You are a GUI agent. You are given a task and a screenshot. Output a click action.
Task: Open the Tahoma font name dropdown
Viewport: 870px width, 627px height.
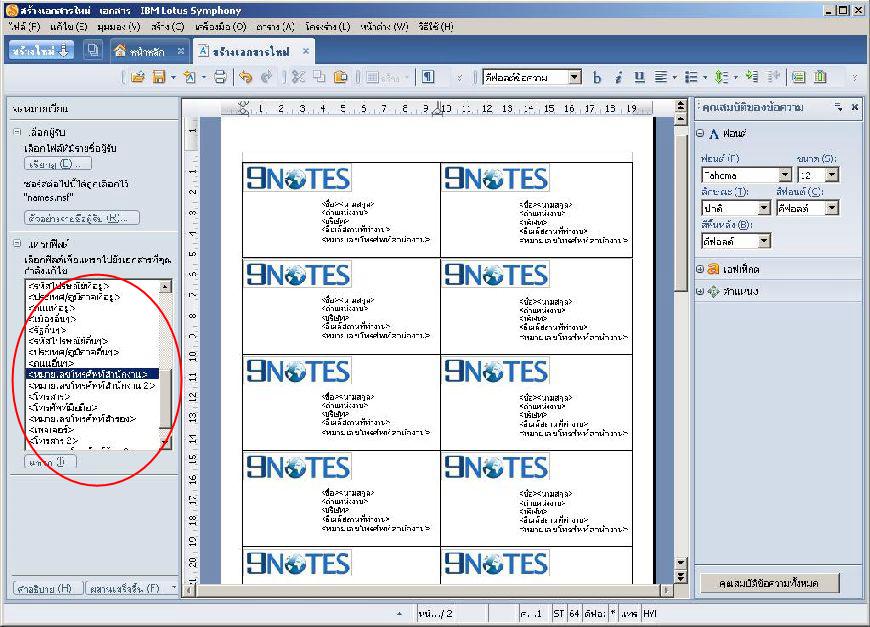[x=785, y=175]
